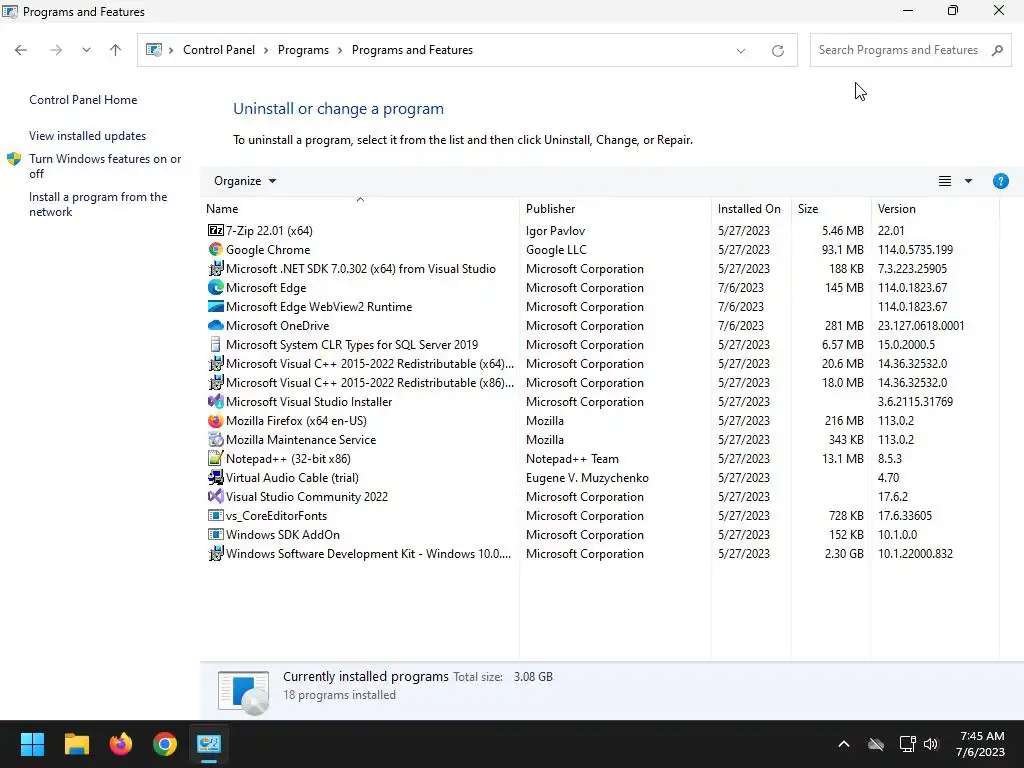Go up one level with up arrow
The height and width of the screenshot is (768, 1024).
[x=116, y=50]
